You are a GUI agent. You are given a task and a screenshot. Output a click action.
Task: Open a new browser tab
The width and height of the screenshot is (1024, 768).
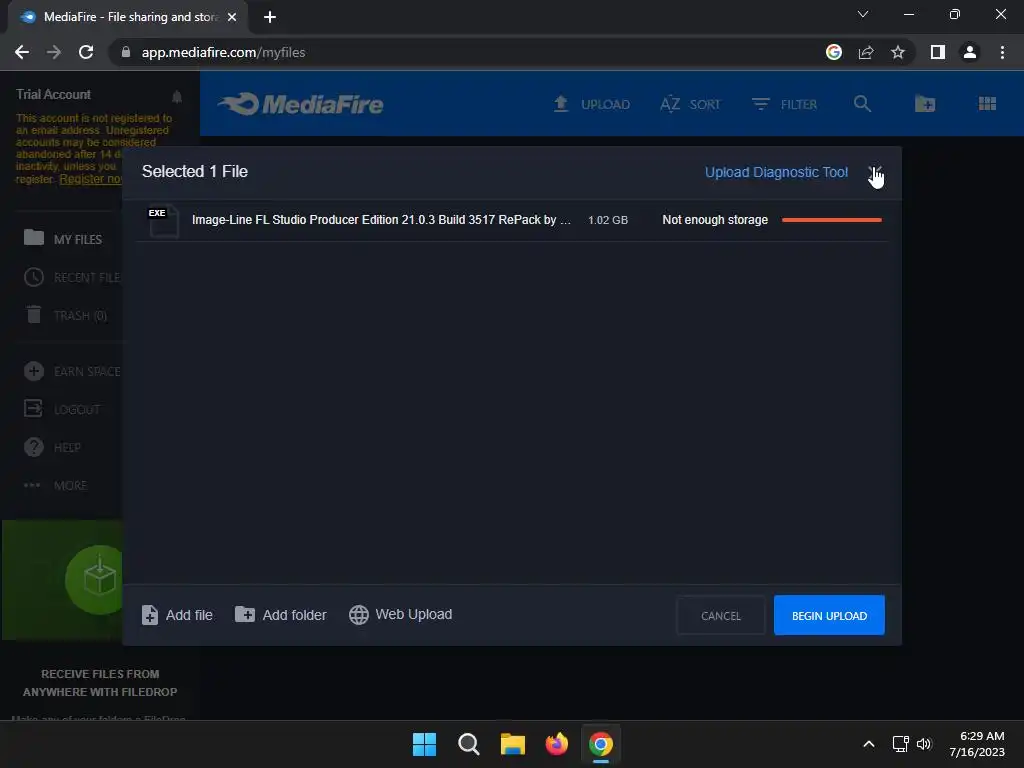(270, 17)
